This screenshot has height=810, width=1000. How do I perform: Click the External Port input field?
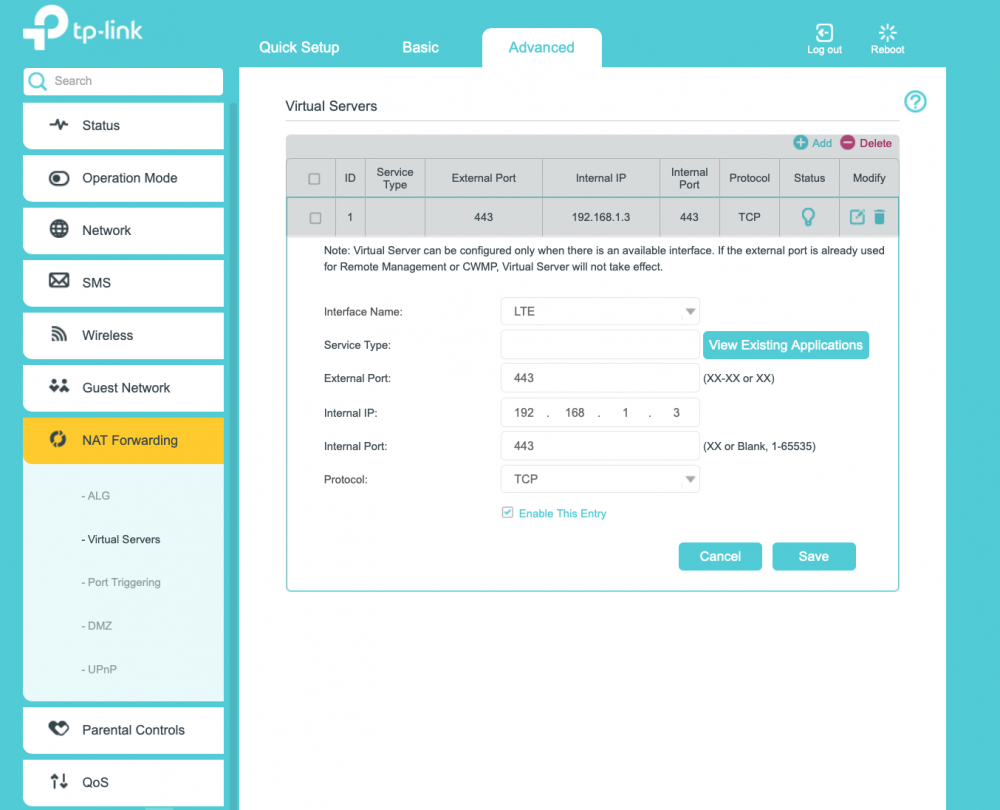click(x=599, y=378)
